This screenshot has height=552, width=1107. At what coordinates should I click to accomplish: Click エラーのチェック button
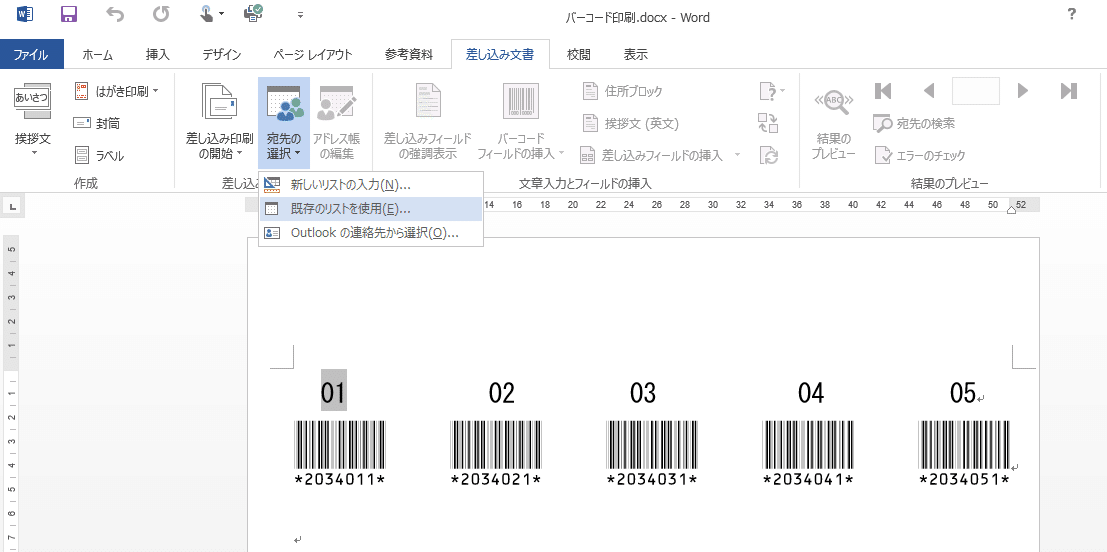point(920,155)
